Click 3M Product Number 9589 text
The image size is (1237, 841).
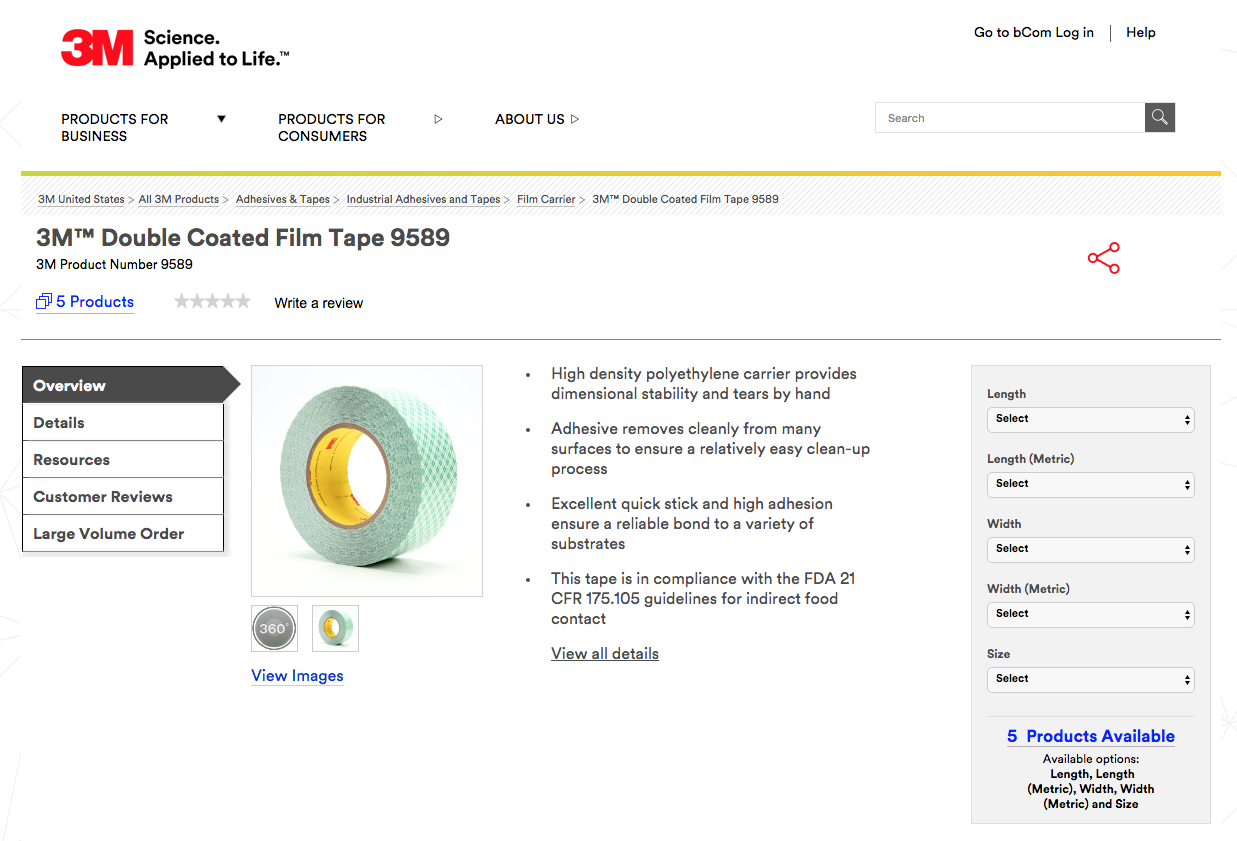click(x=114, y=265)
